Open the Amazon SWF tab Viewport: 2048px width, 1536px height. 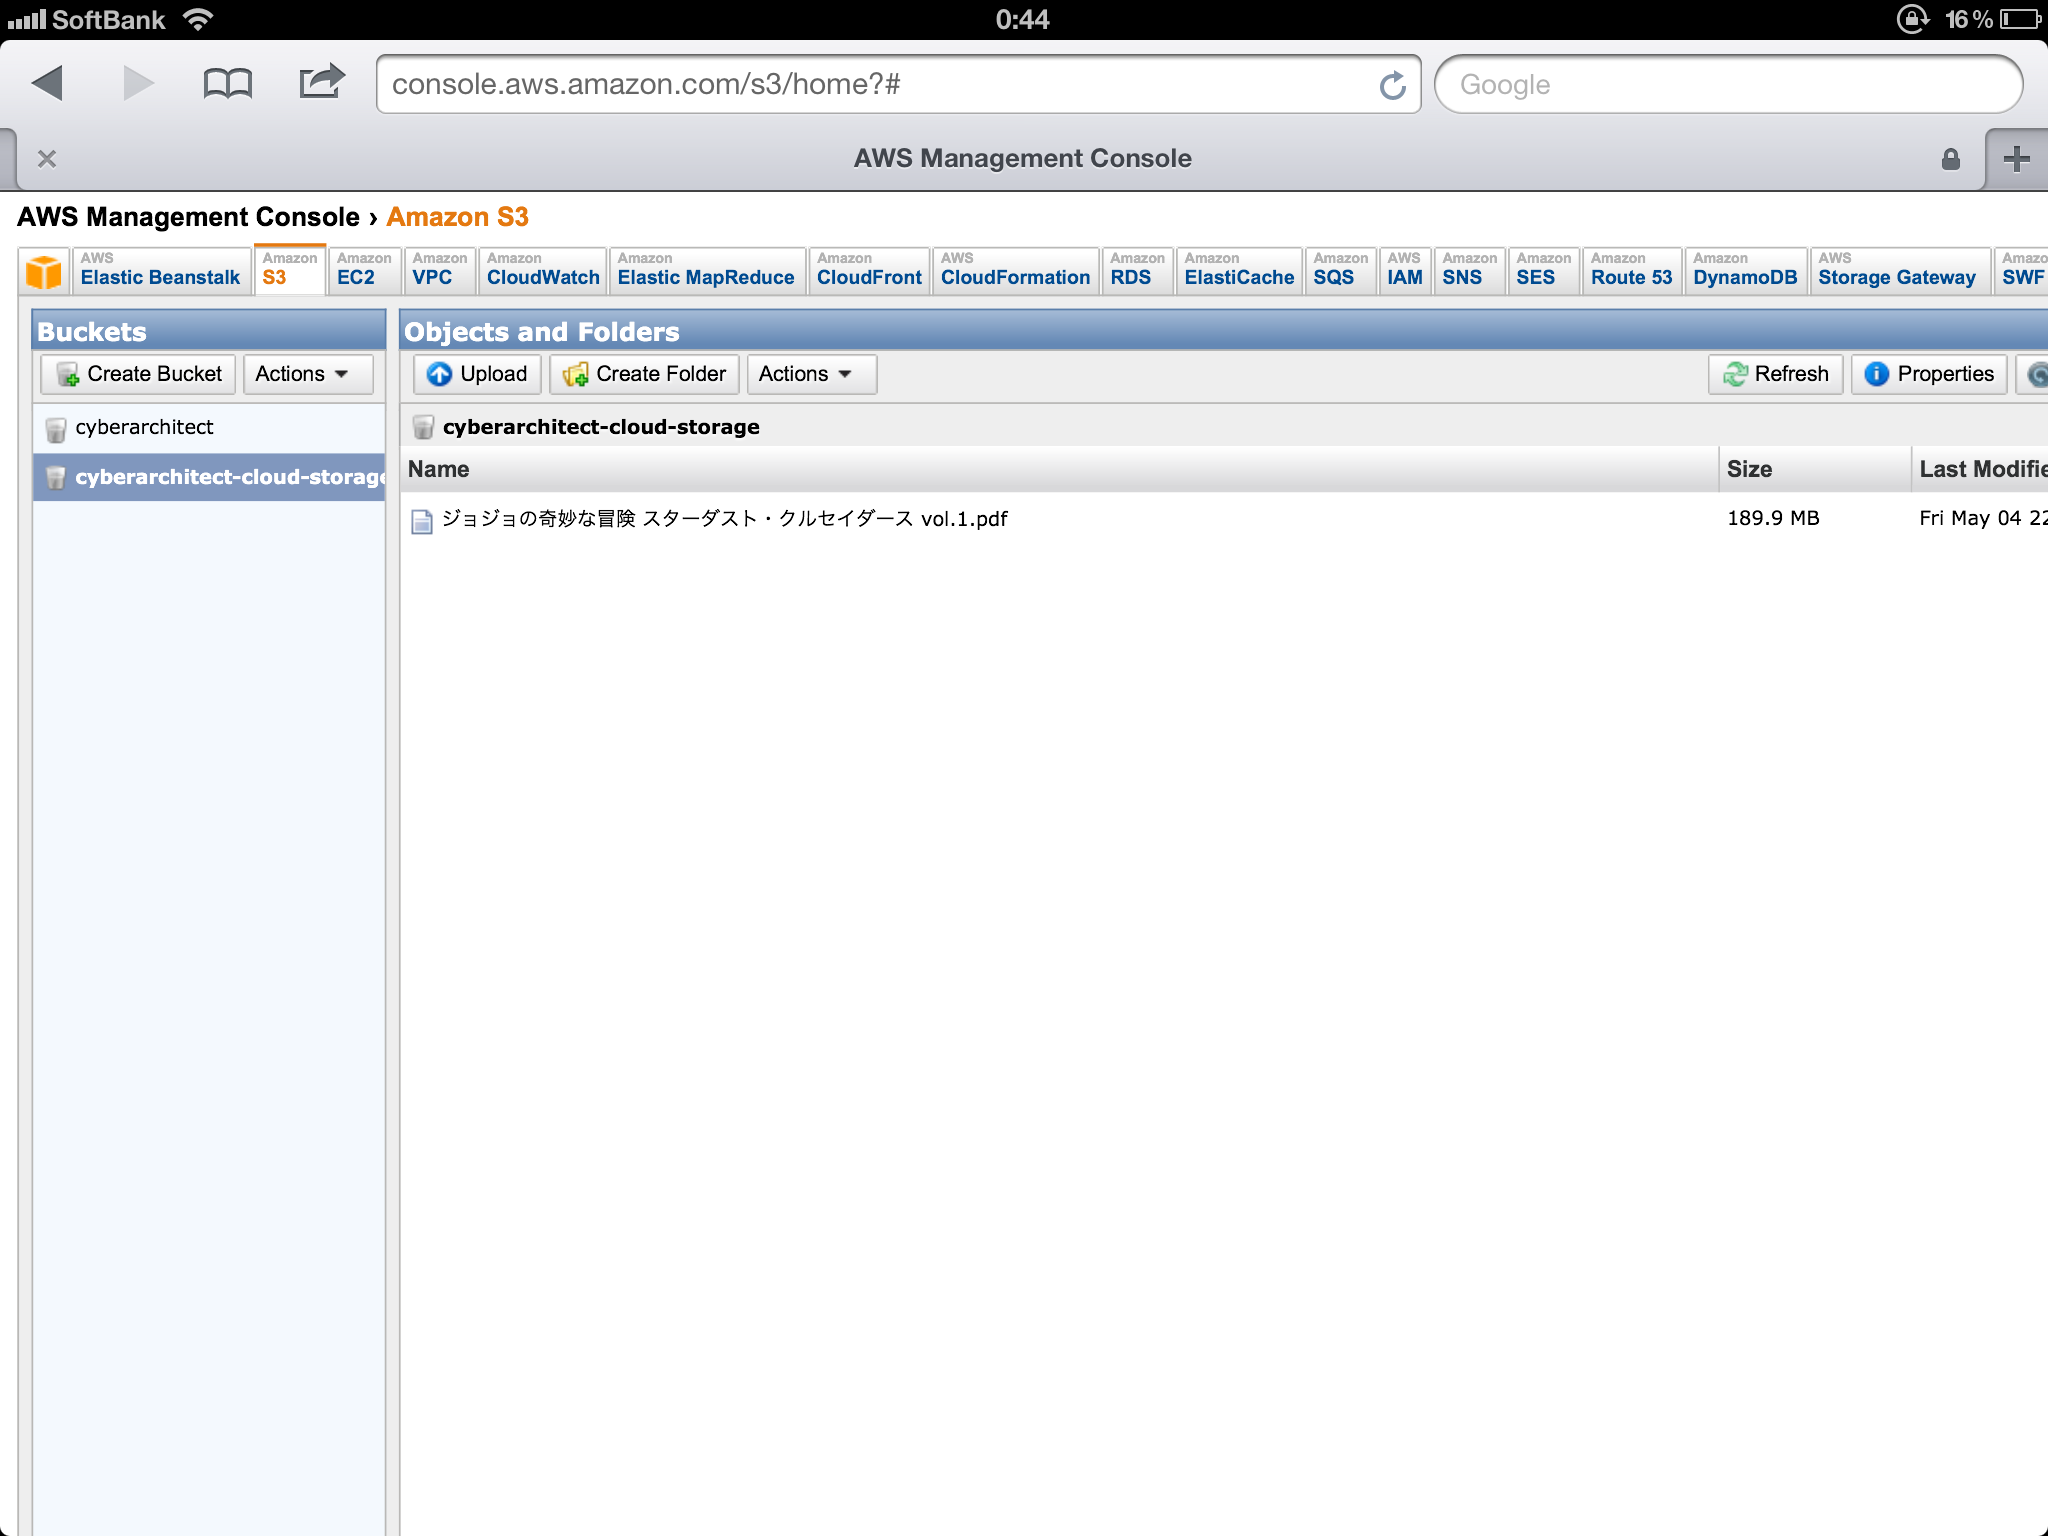click(2022, 270)
